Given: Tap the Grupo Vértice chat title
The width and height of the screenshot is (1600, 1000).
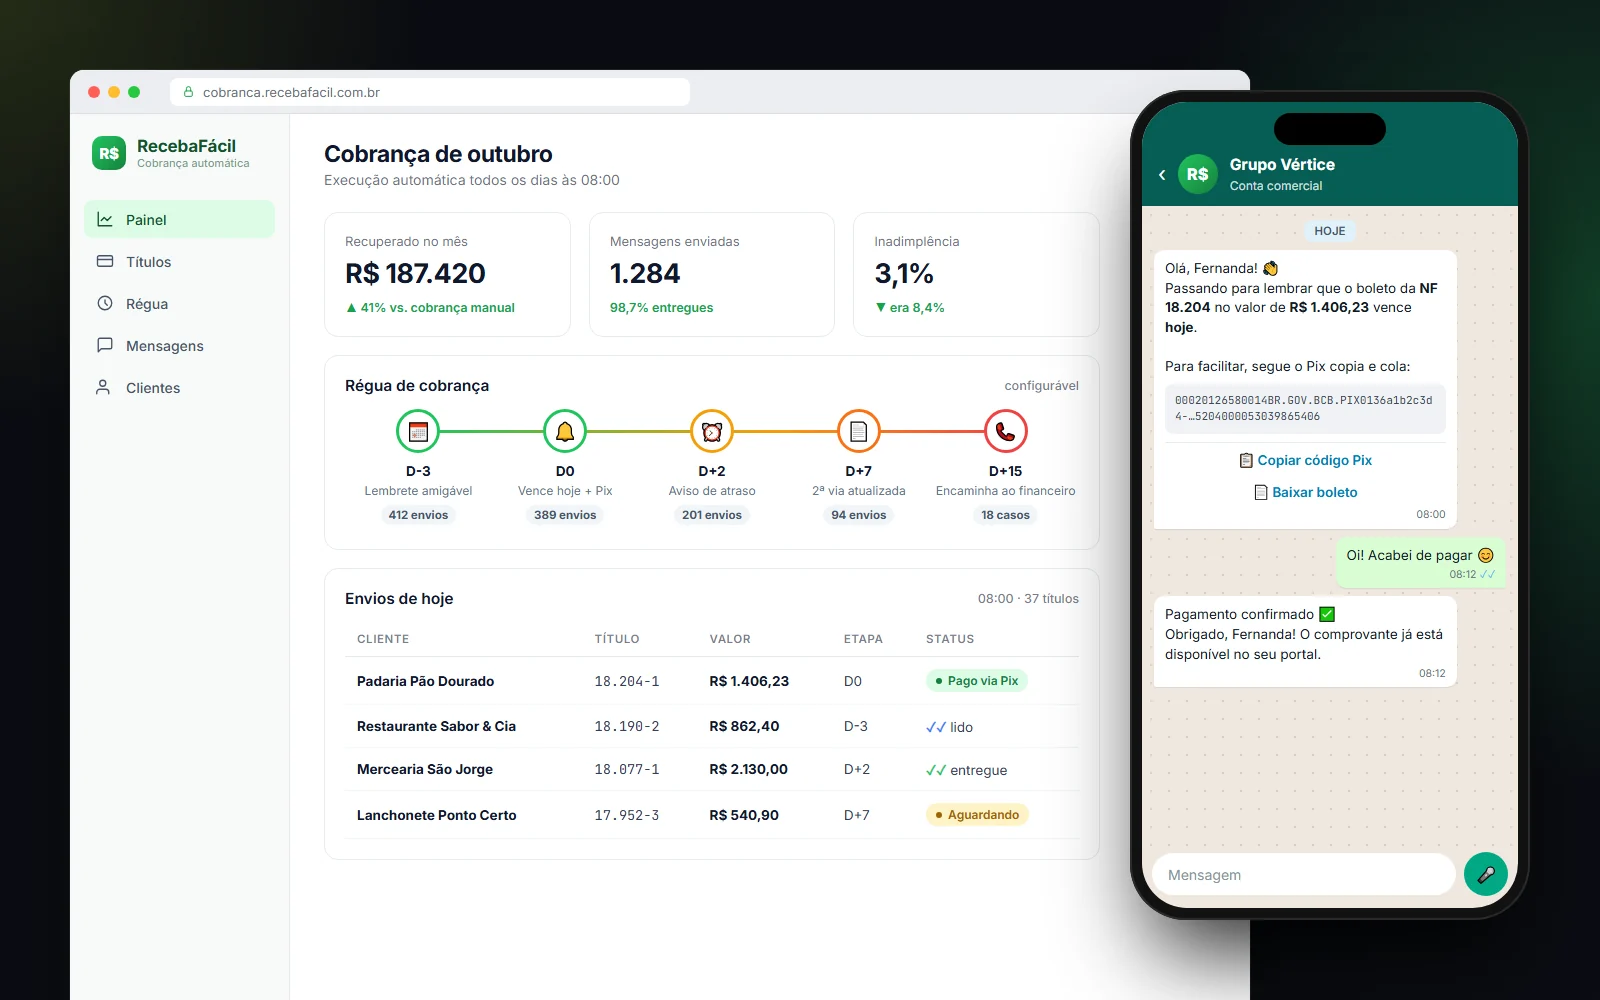Looking at the screenshot, I should [x=1282, y=164].
